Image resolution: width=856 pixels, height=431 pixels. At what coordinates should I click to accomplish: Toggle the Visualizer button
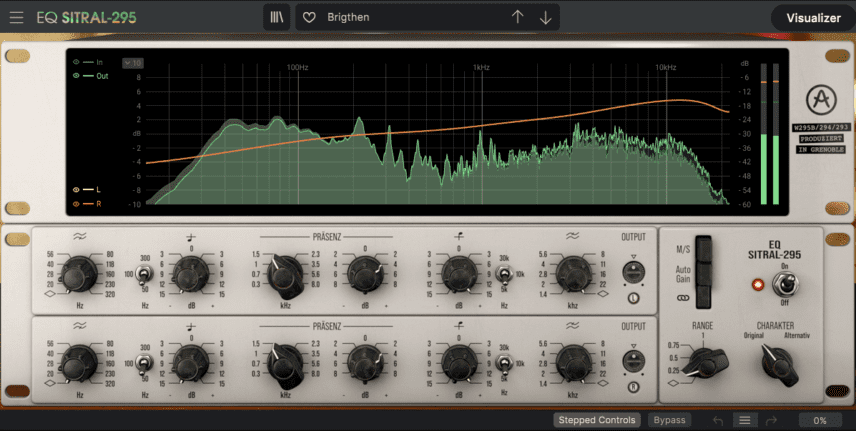point(813,18)
